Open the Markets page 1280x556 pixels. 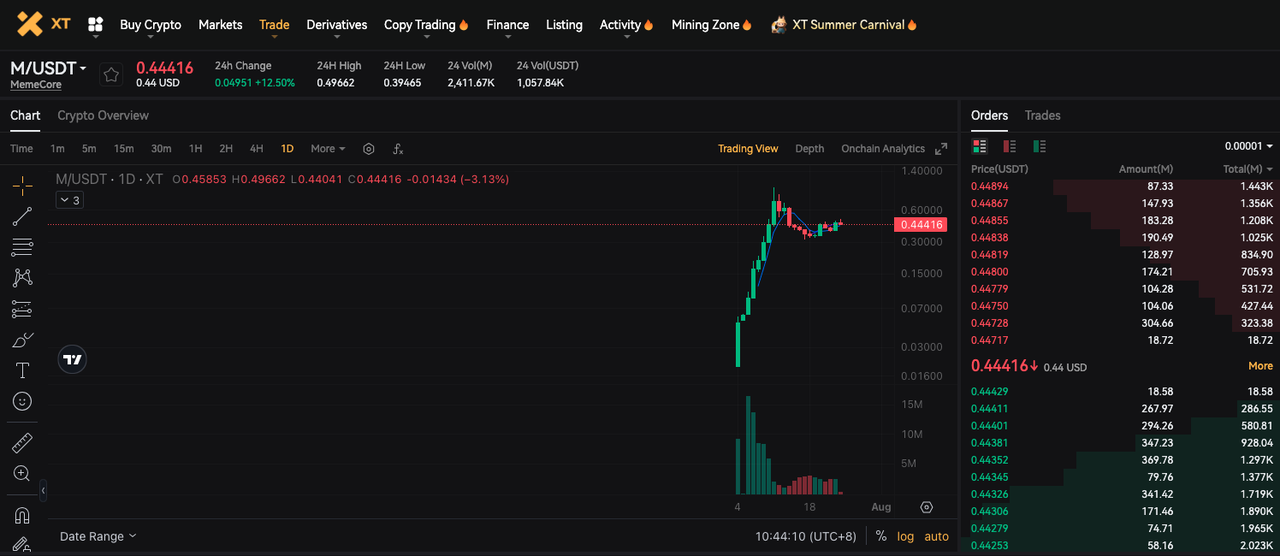pos(220,25)
